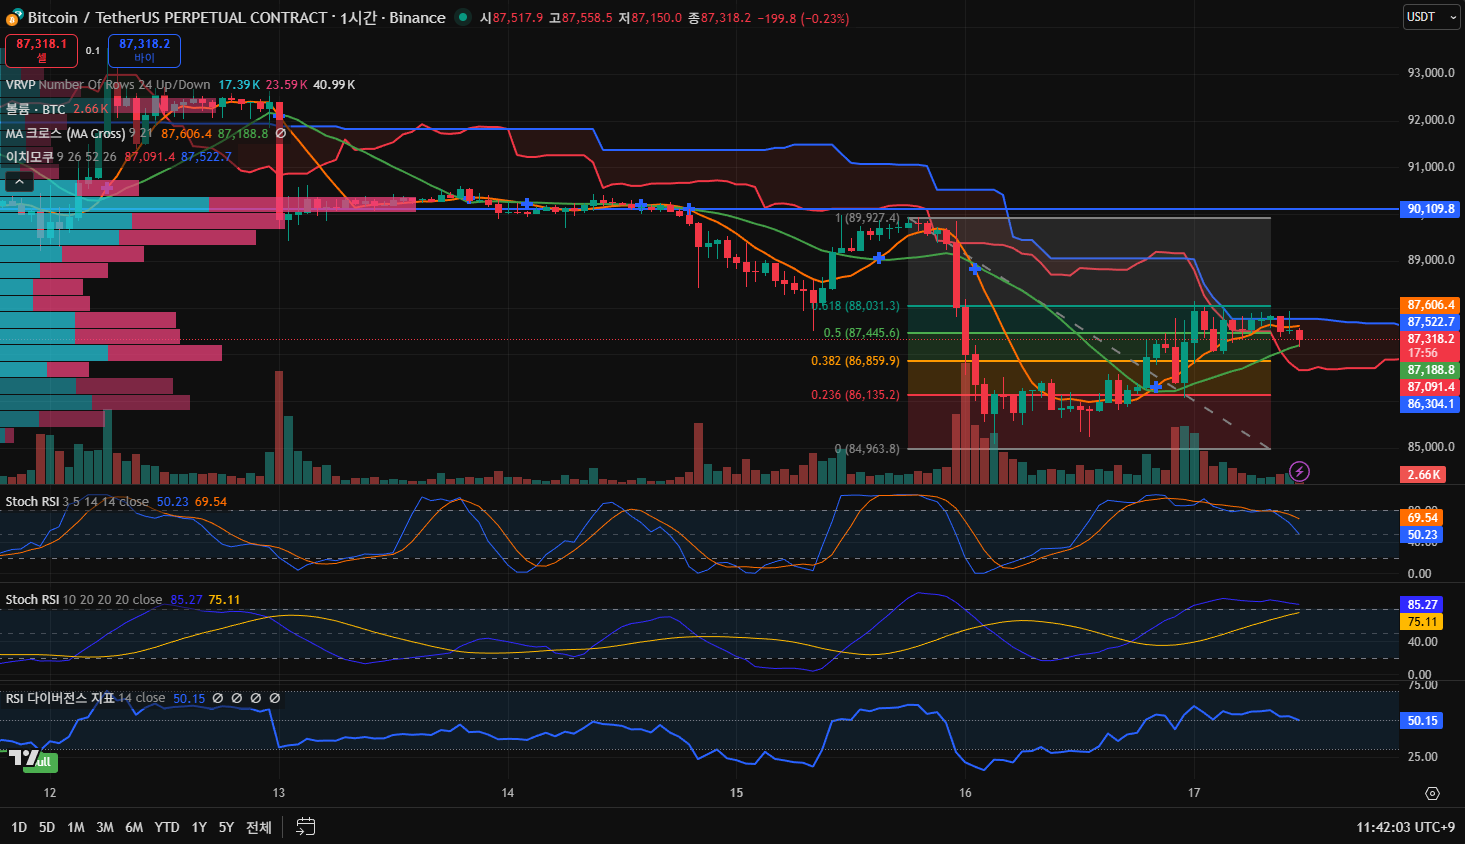Click the Bitcoin symbol logo icon
1465x844 pixels.
click(x=14, y=17)
